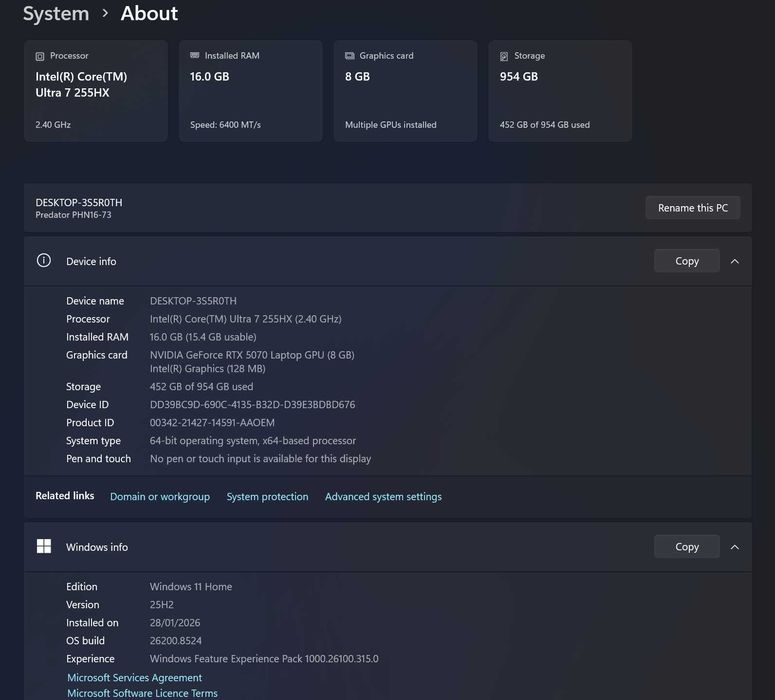Select Edition value Windows 11 Home
This screenshot has height=700, width=775.
(191, 587)
